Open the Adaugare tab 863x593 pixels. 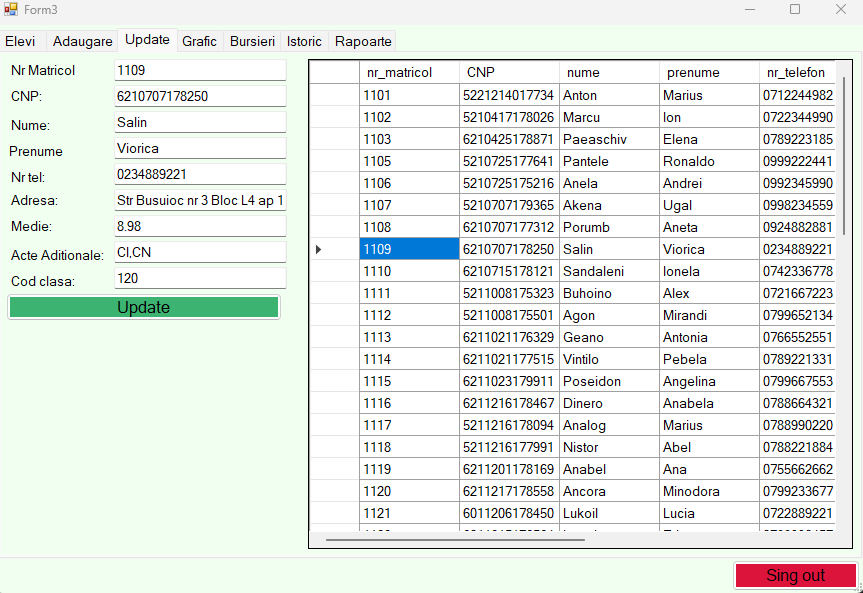81,41
